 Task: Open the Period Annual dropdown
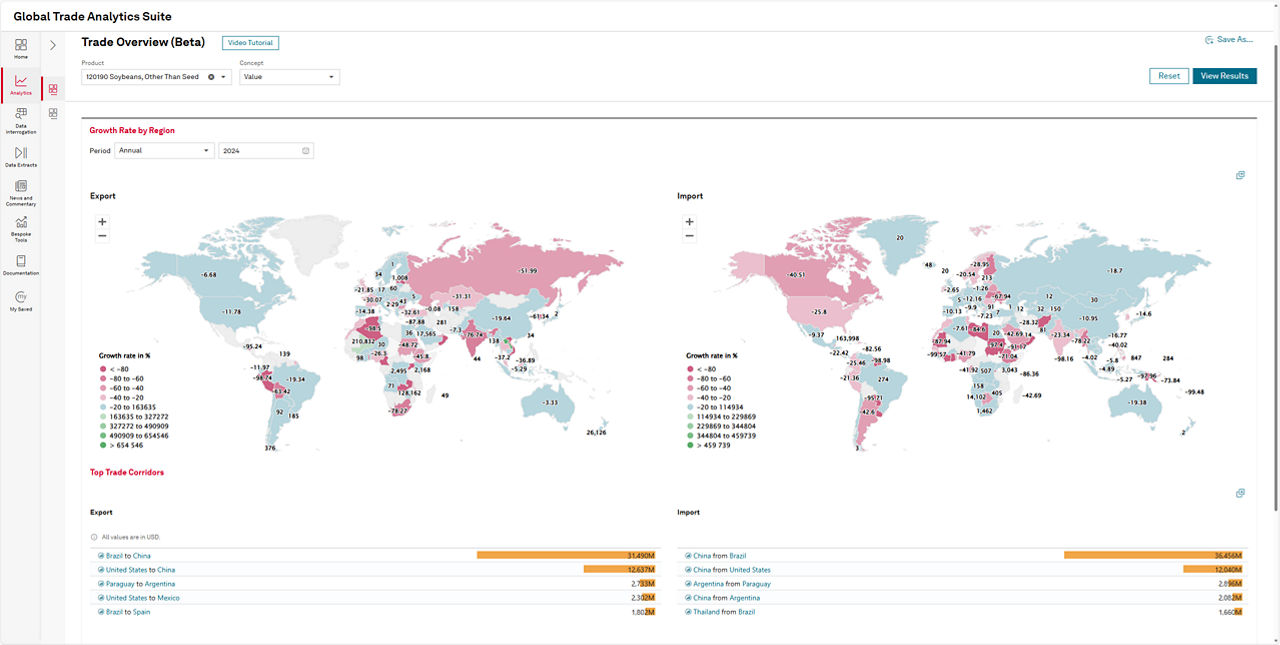tap(206, 151)
